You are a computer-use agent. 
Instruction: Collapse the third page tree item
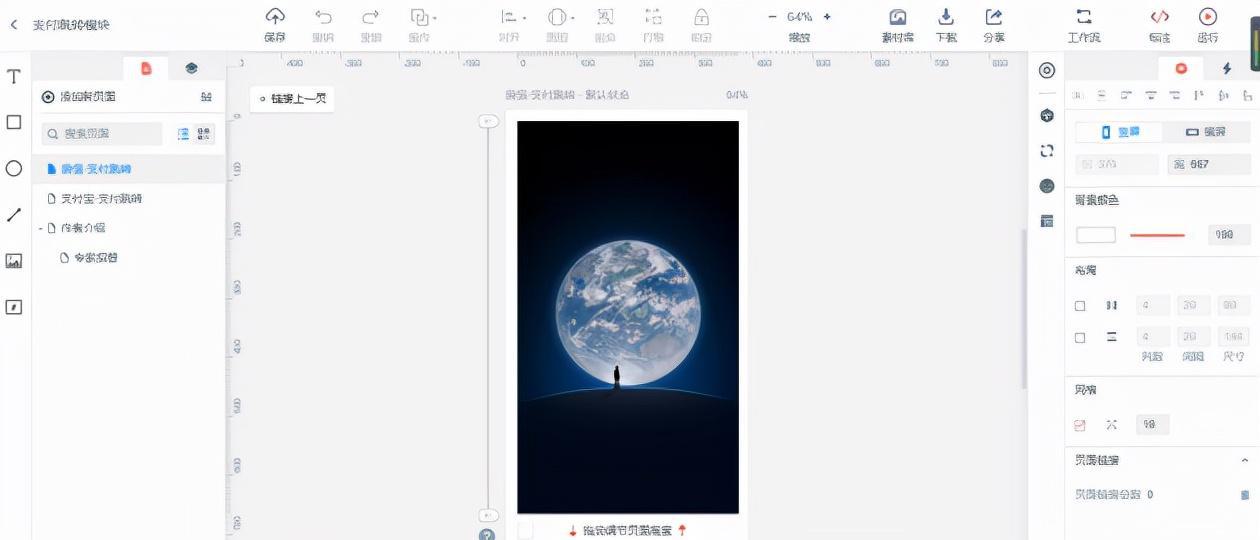[x=41, y=228]
